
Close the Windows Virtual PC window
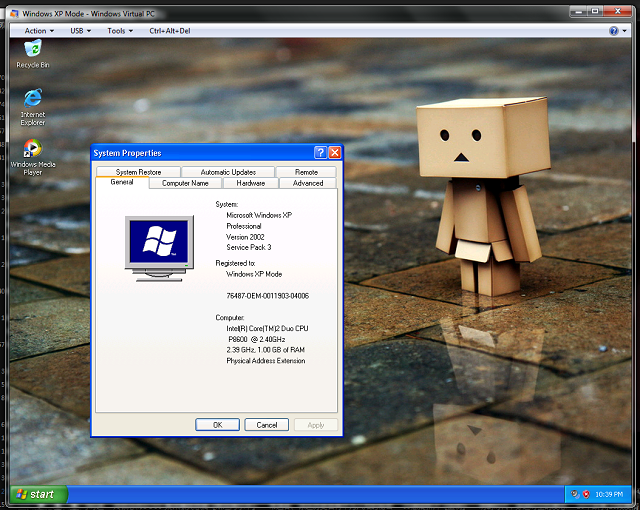618,11
